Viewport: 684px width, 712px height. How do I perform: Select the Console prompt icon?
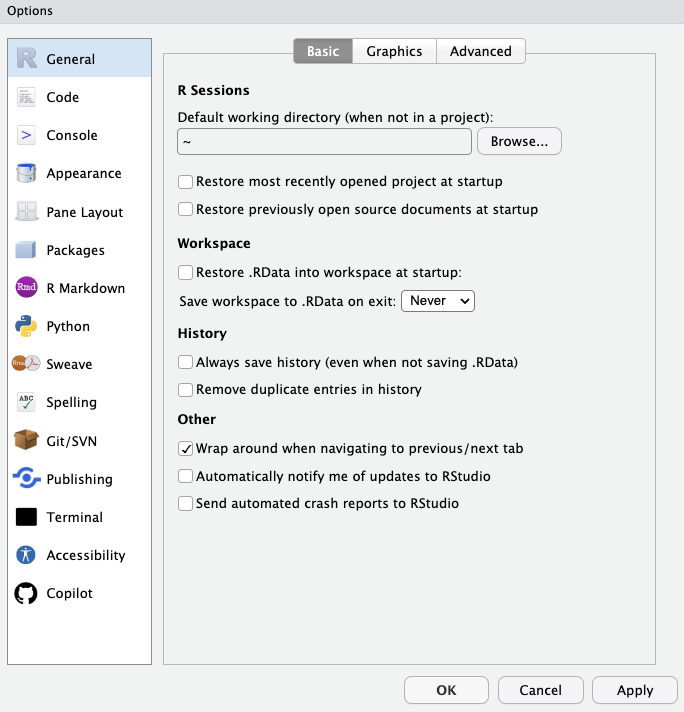(x=27, y=135)
